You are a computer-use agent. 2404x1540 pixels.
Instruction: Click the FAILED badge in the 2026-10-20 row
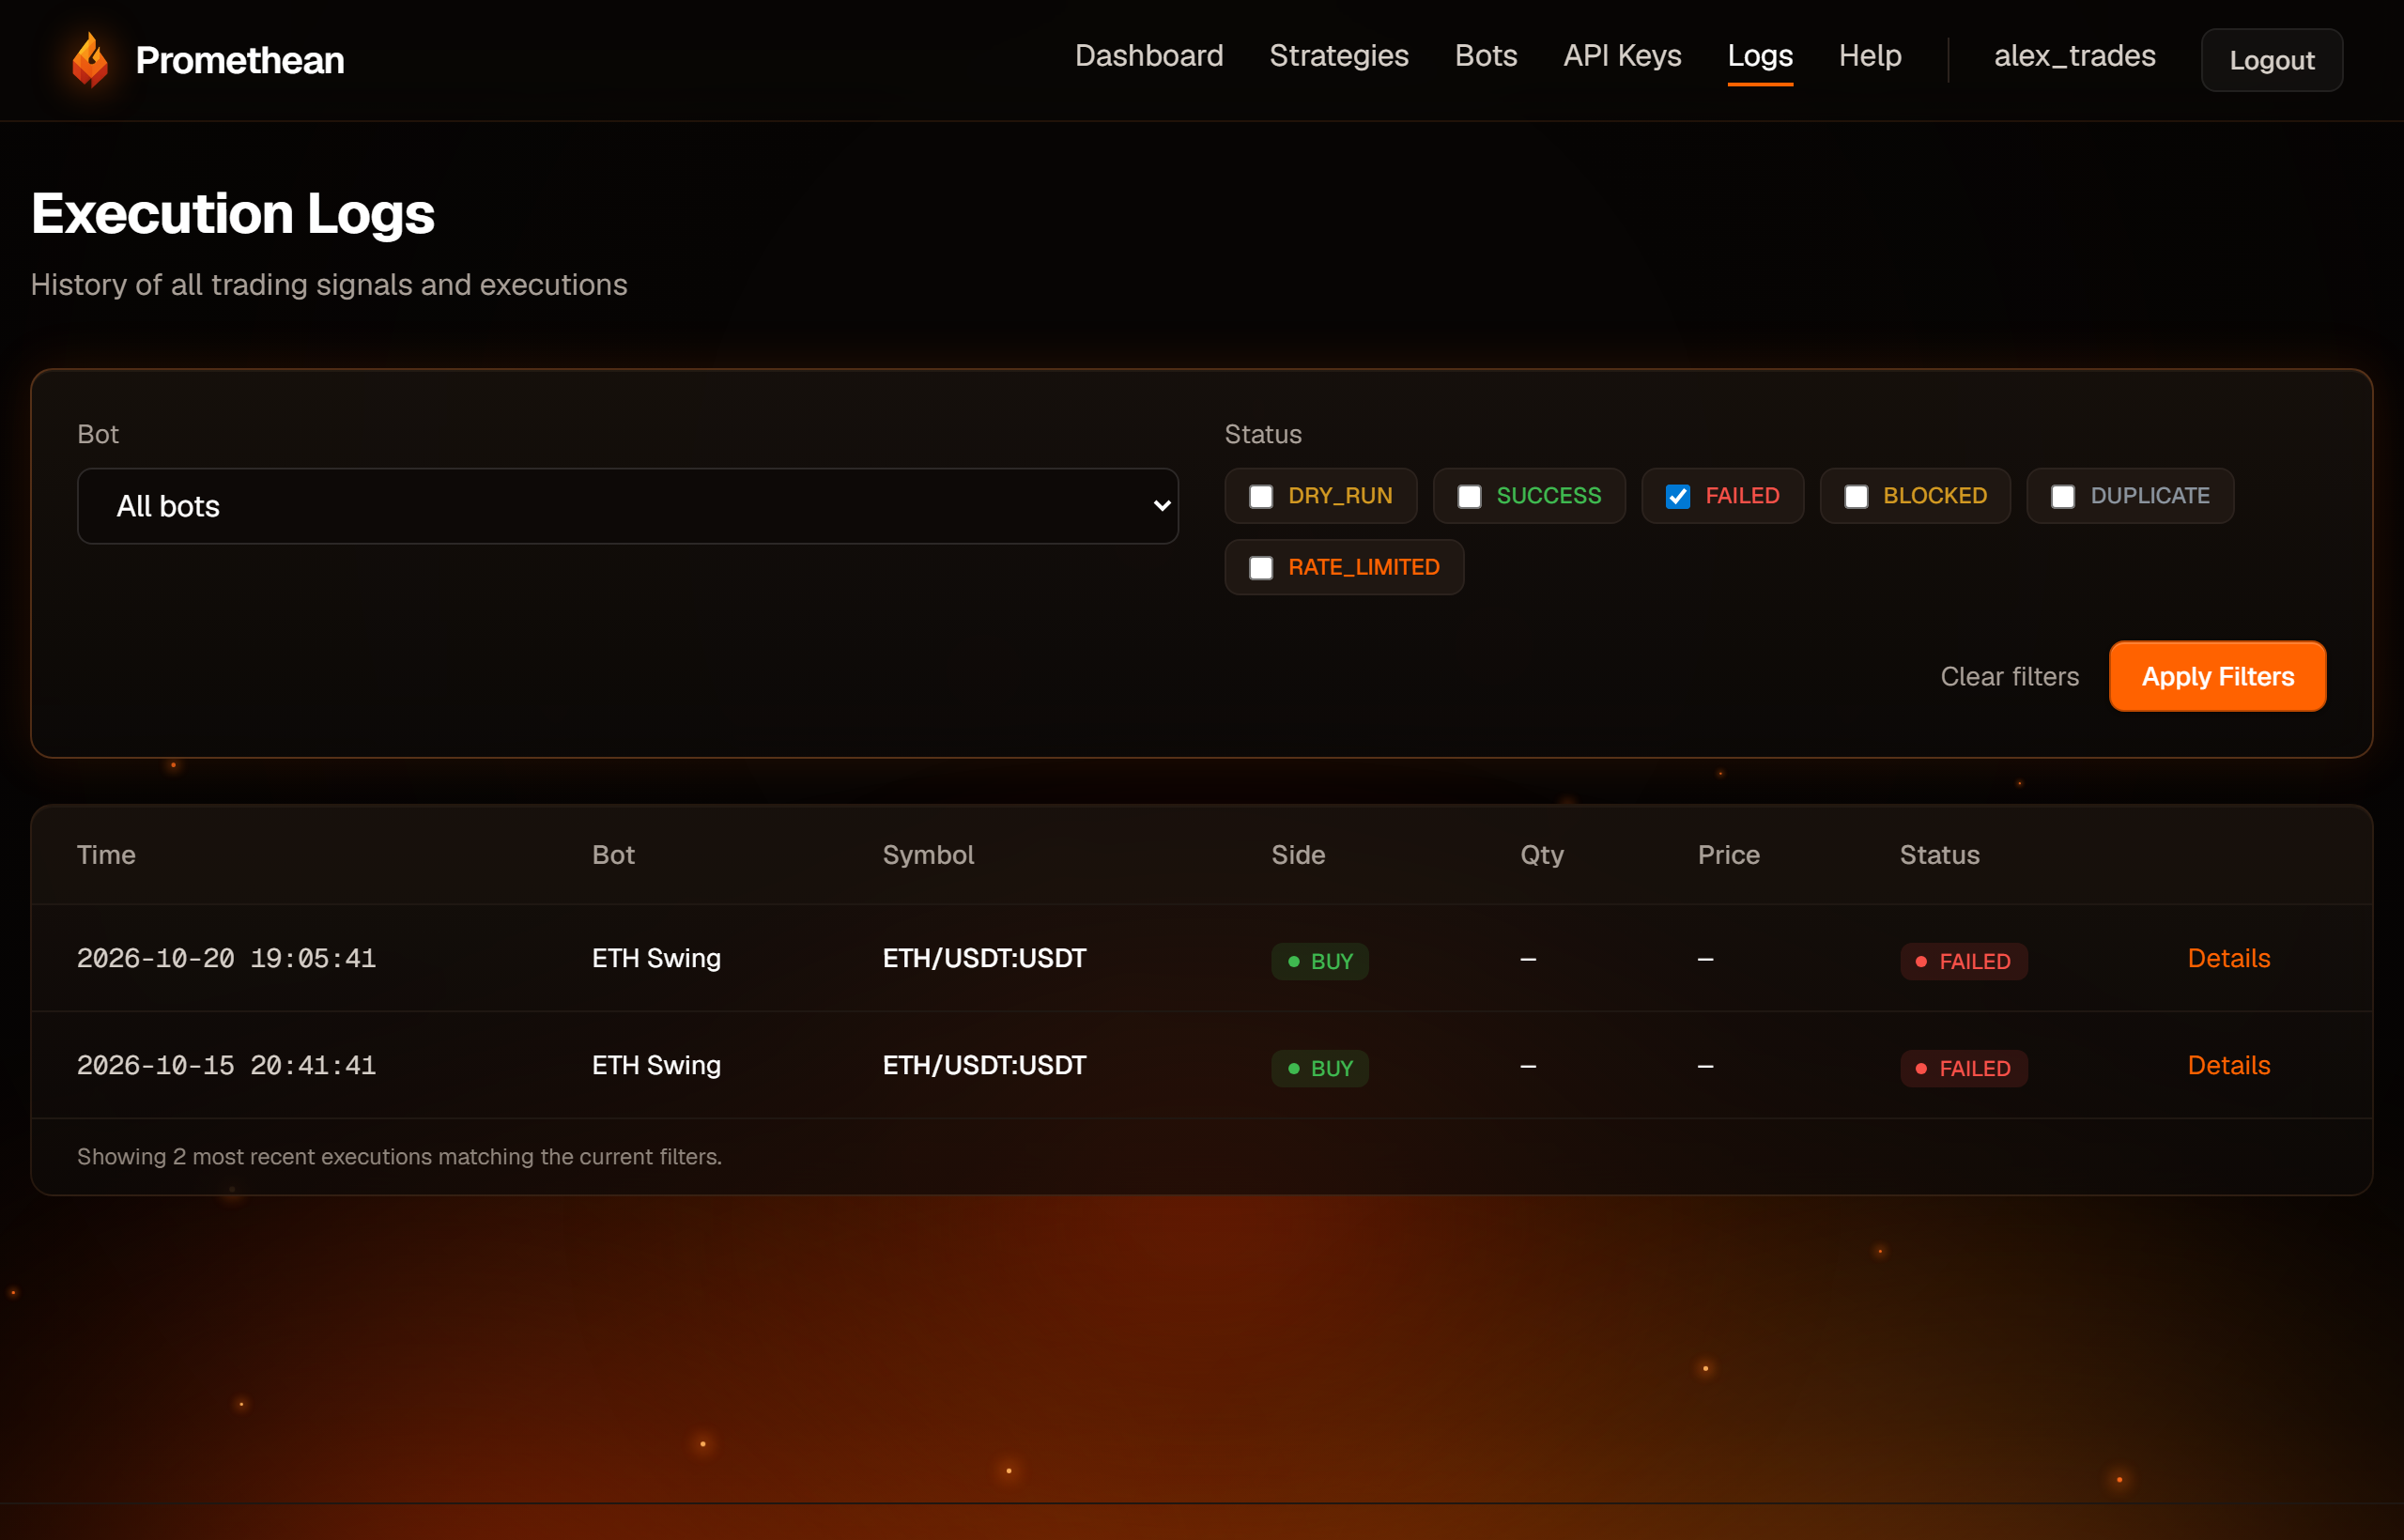pos(1964,961)
